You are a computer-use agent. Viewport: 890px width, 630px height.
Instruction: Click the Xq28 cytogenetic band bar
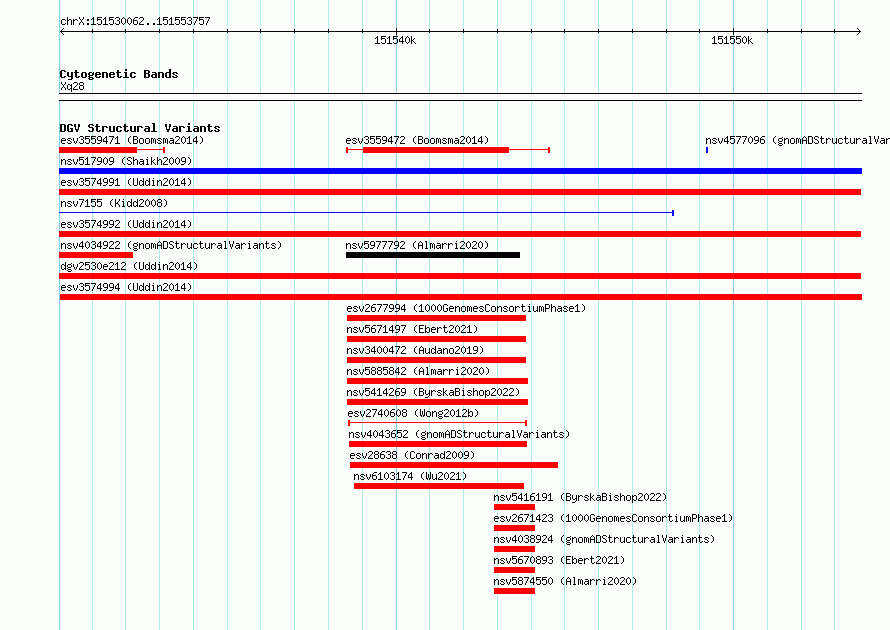pyautogui.click(x=460, y=97)
